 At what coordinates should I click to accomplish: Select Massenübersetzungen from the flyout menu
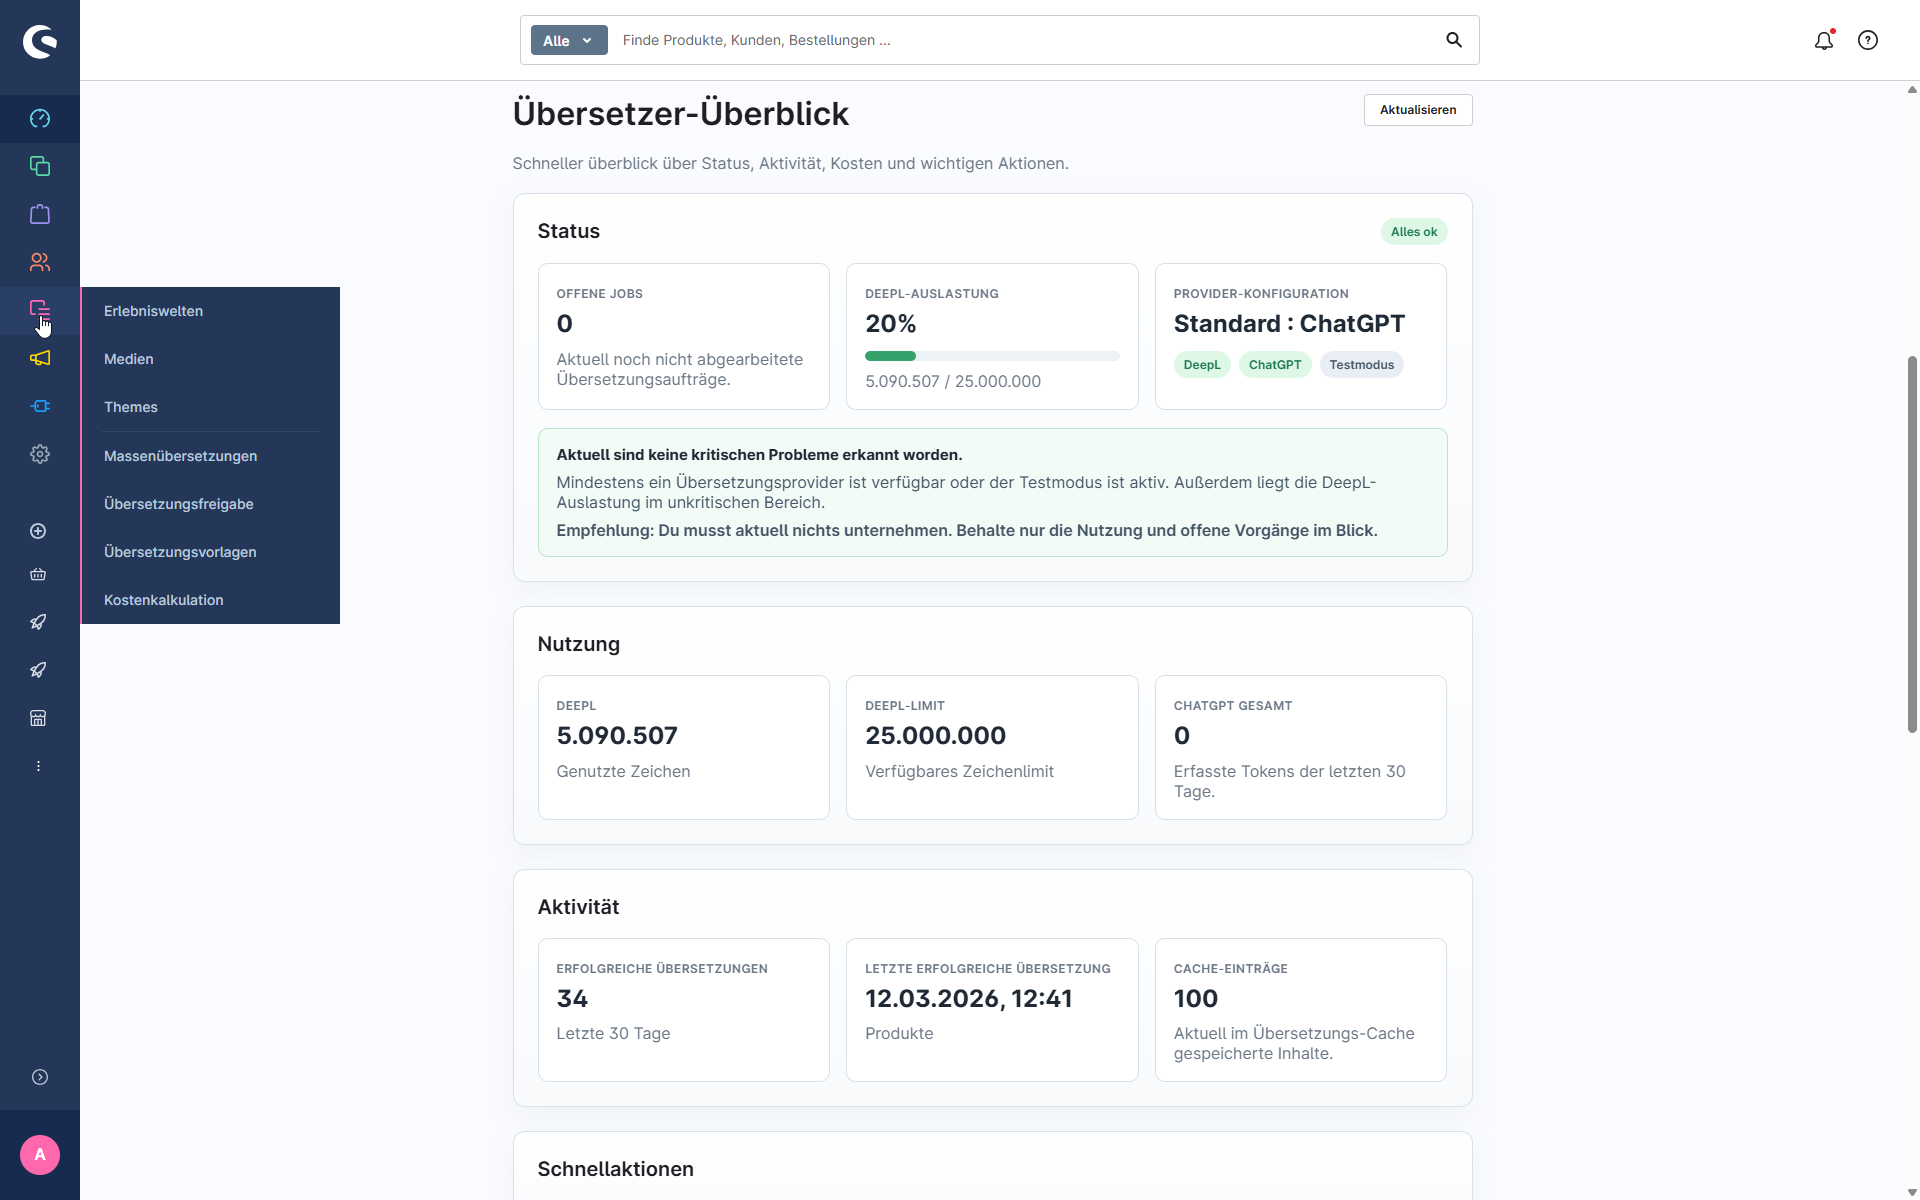coord(180,456)
